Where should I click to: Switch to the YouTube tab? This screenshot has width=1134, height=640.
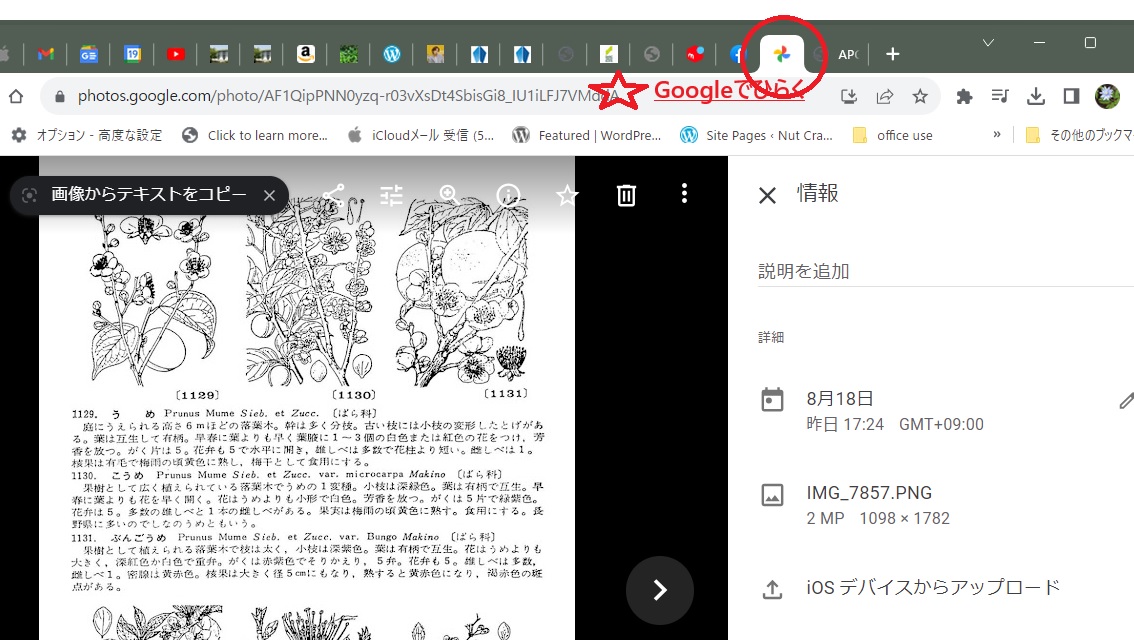coord(176,54)
